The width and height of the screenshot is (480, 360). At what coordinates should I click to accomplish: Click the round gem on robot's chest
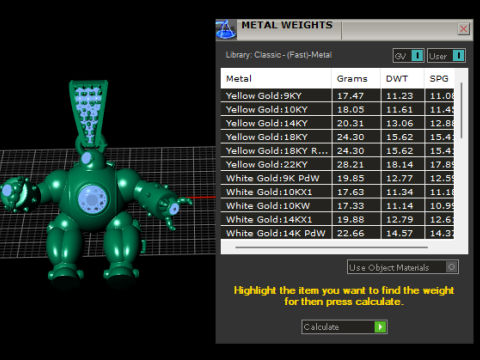(93, 199)
